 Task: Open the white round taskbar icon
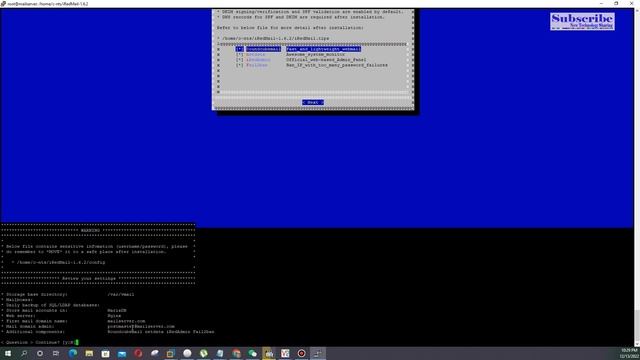coord(187,353)
